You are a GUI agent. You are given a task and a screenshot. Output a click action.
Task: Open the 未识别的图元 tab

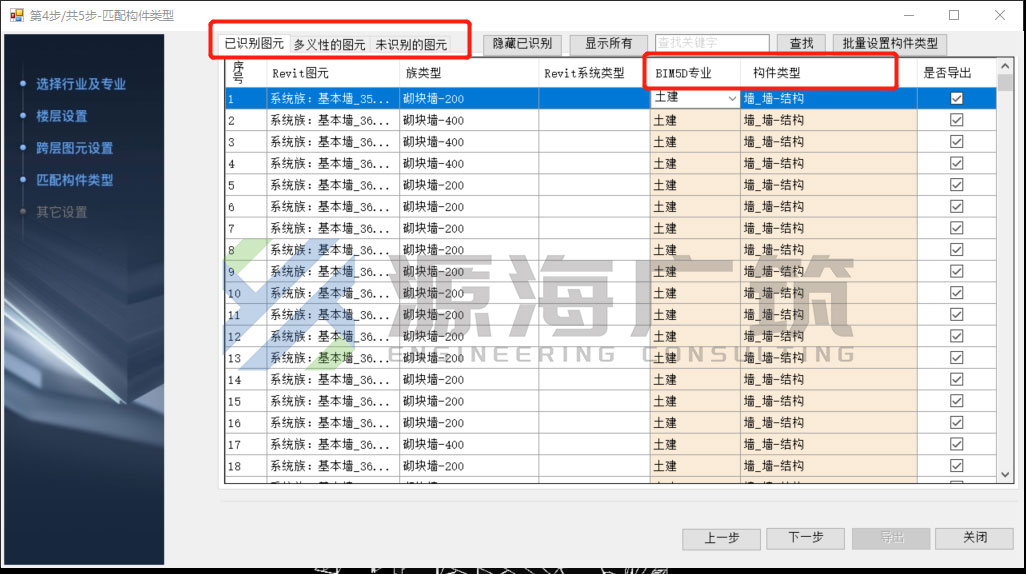411,45
